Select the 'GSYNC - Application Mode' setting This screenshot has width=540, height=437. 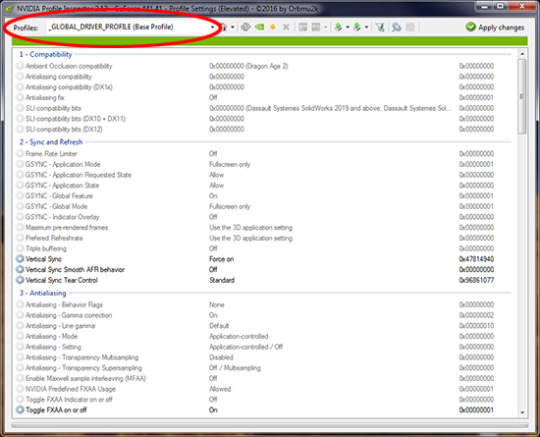(63, 164)
